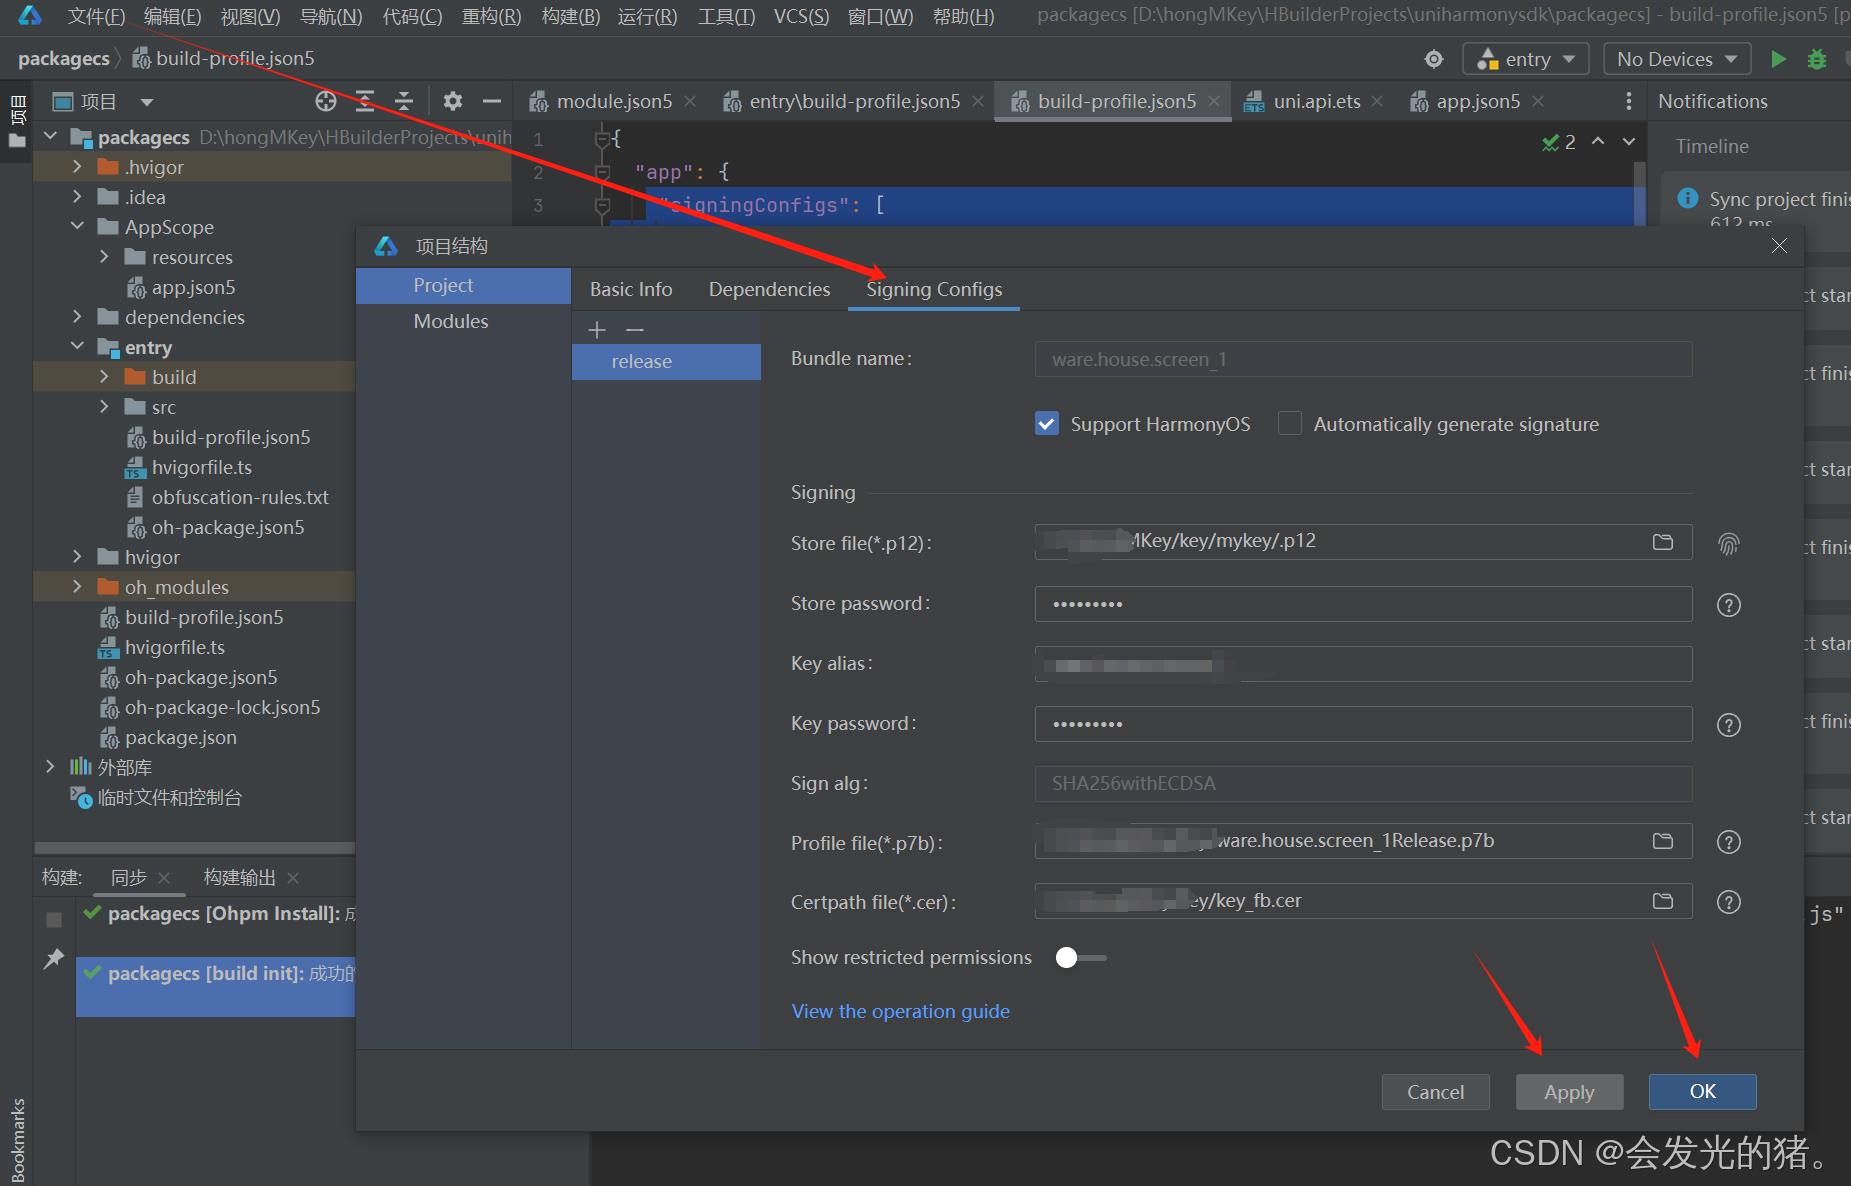Open the No Devices dropdown
Viewport: 1851px width, 1186px height.
coord(1676,58)
